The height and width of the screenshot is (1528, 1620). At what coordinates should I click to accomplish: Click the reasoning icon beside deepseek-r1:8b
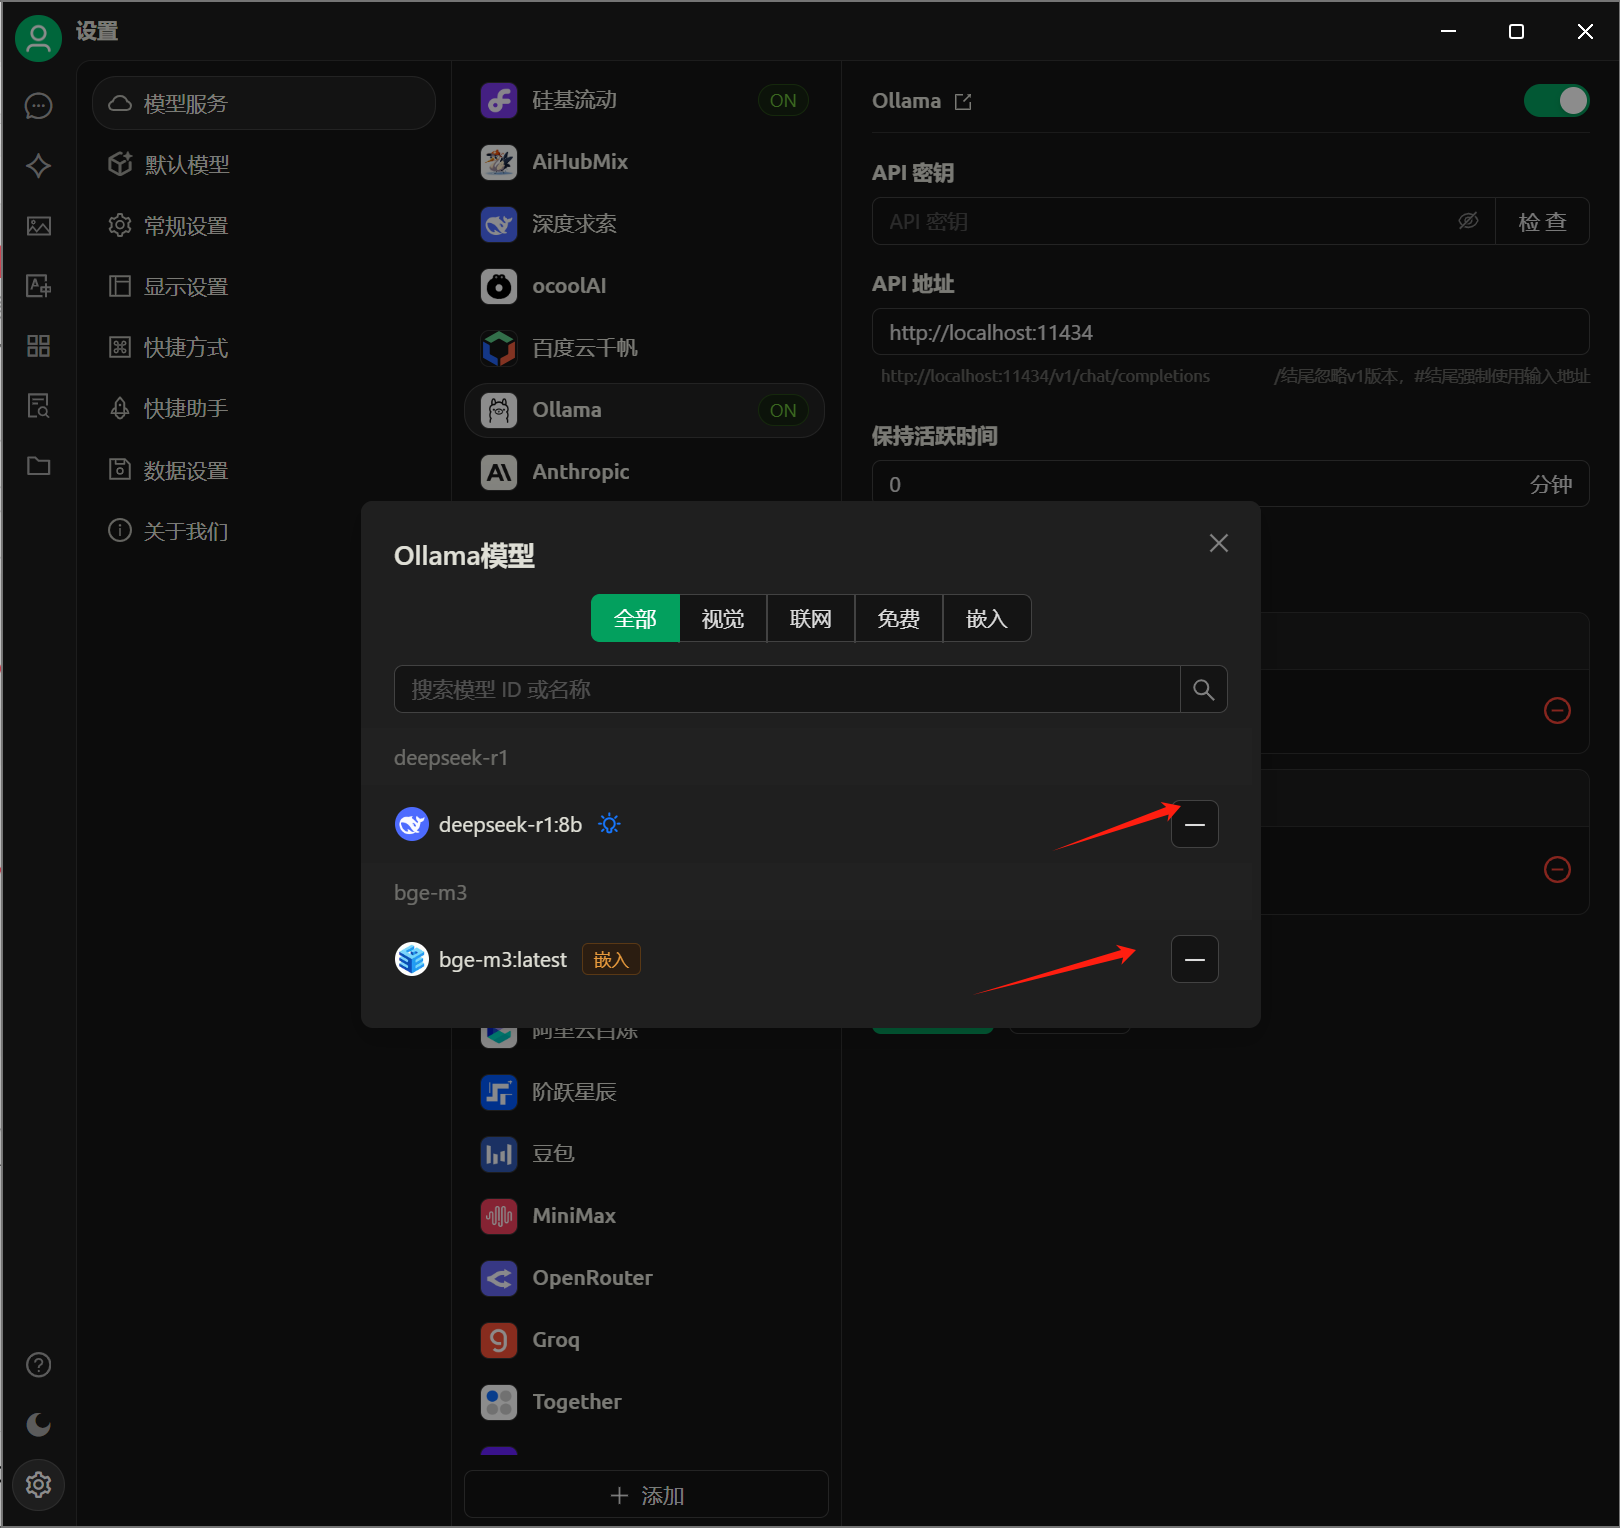click(x=609, y=824)
